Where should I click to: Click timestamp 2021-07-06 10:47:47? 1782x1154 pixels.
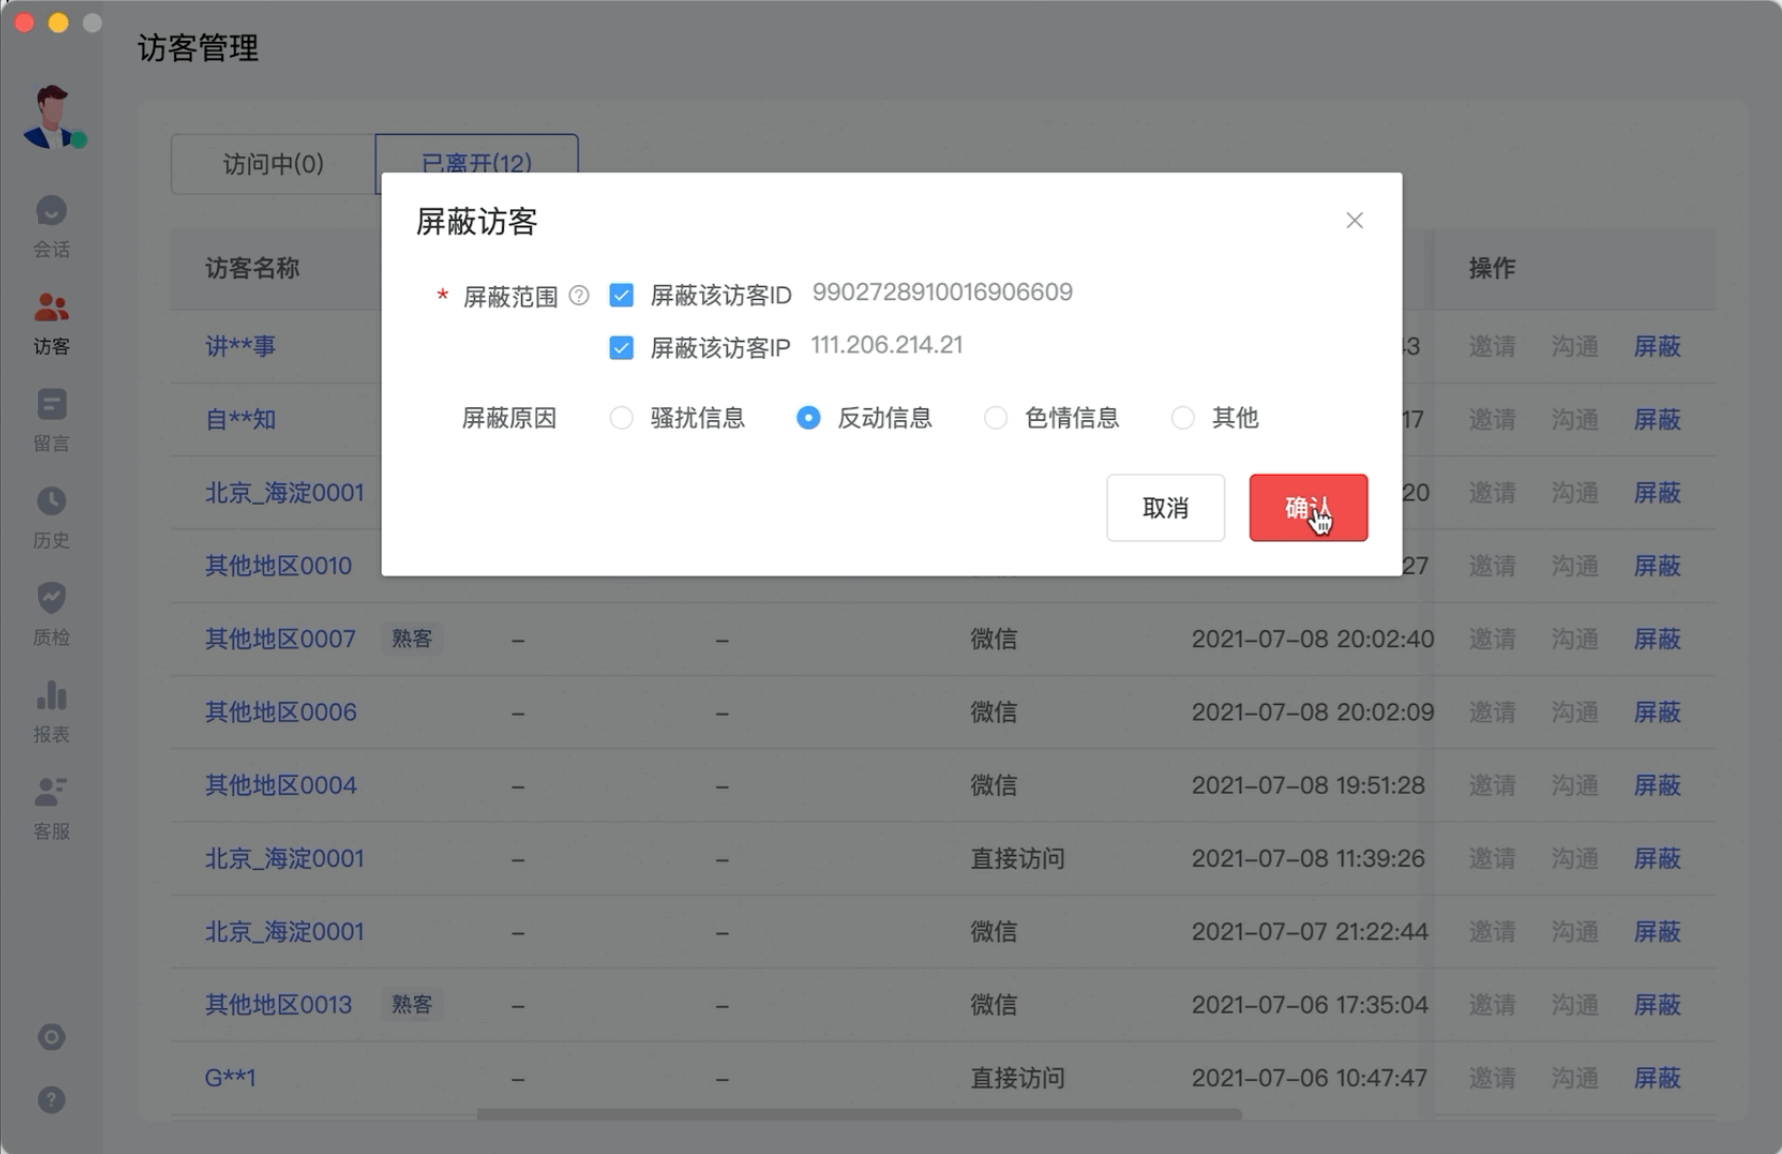[1309, 1078]
